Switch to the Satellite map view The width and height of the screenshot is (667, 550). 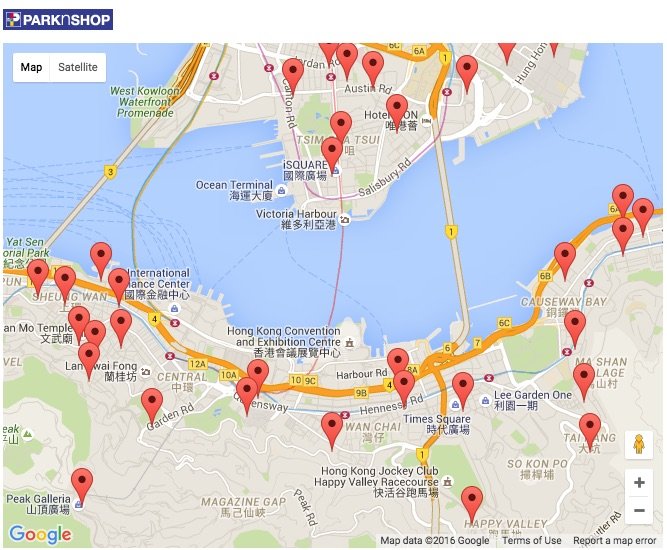[78, 67]
